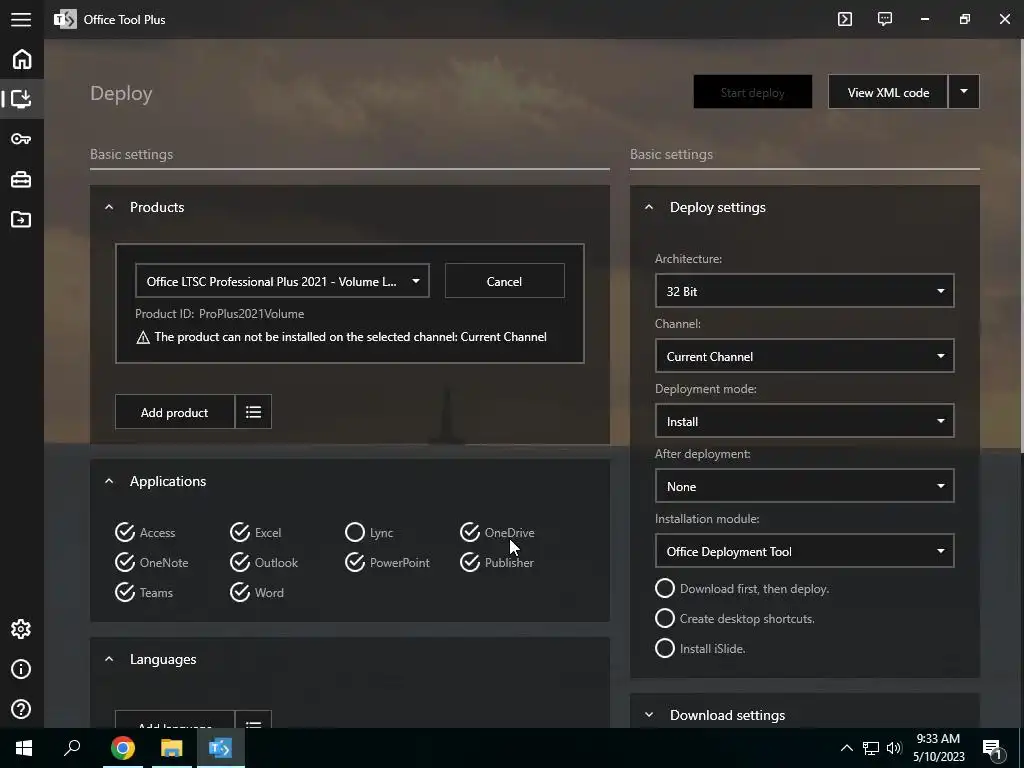Click the Office Tool Plus logo in title bar
The width and height of the screenshot is (1024, 768).
[x=65, y=19]
